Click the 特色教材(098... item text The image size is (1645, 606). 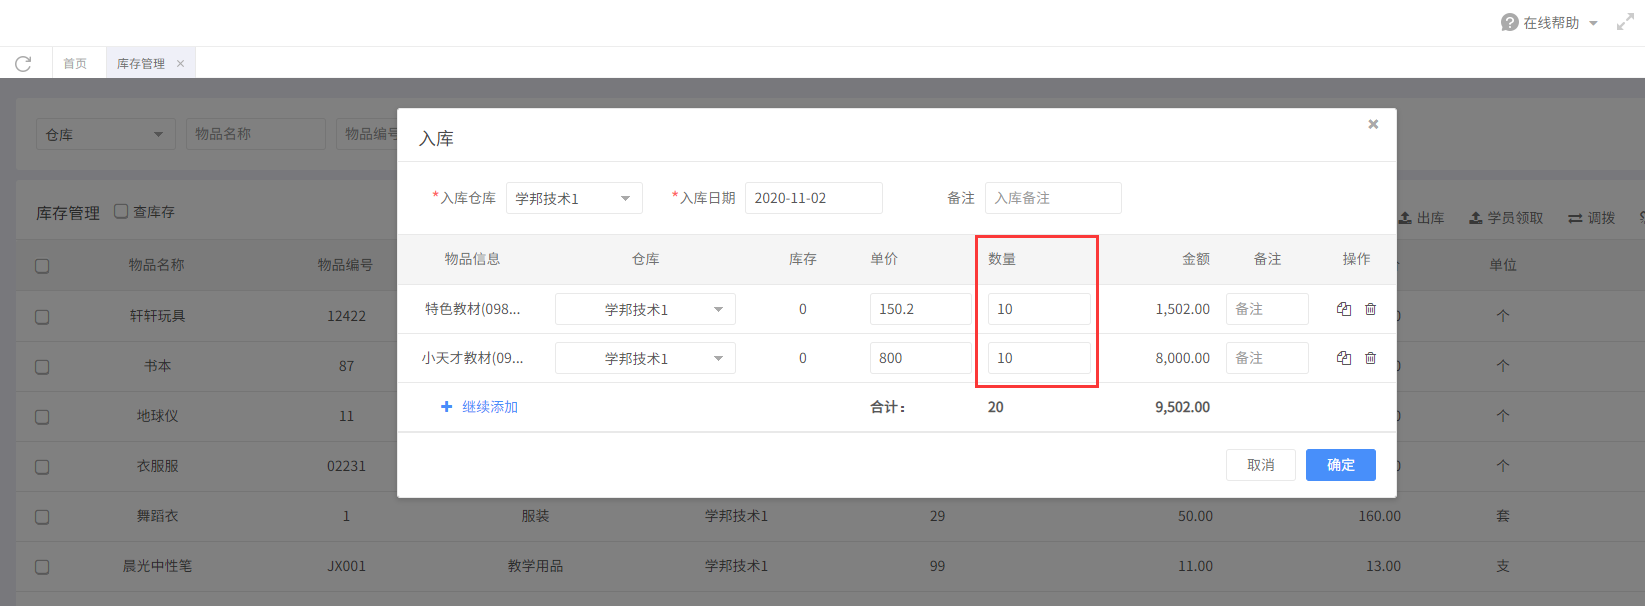tap(473, 309)
